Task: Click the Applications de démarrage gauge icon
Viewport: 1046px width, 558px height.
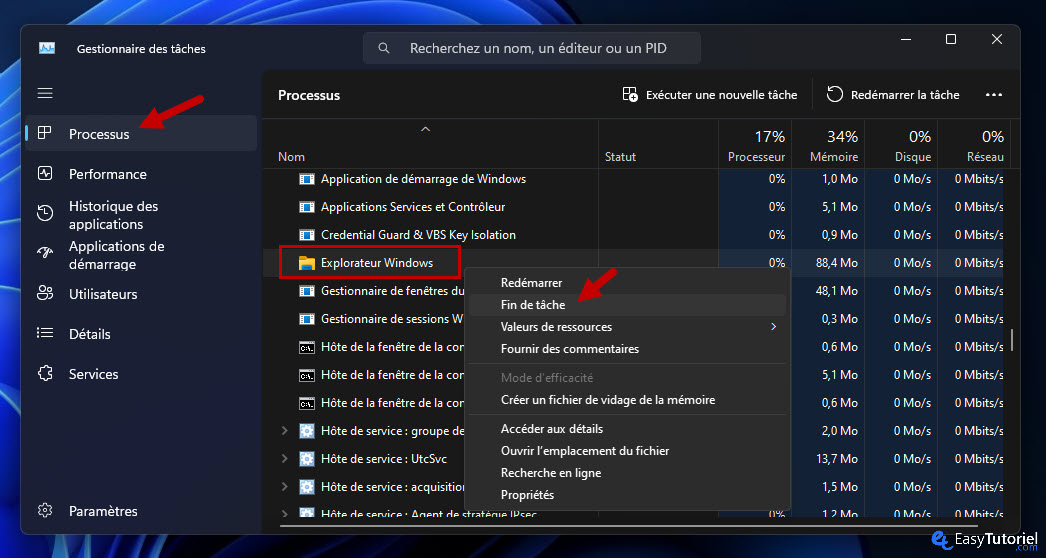Action: click(x=45, y=254)
